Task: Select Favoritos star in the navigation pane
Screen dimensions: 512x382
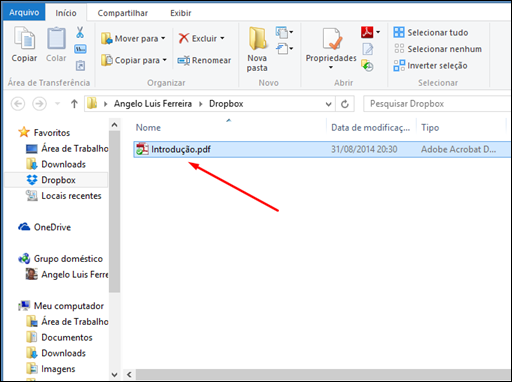Action: pyautogui.click(x=24, y=132)
